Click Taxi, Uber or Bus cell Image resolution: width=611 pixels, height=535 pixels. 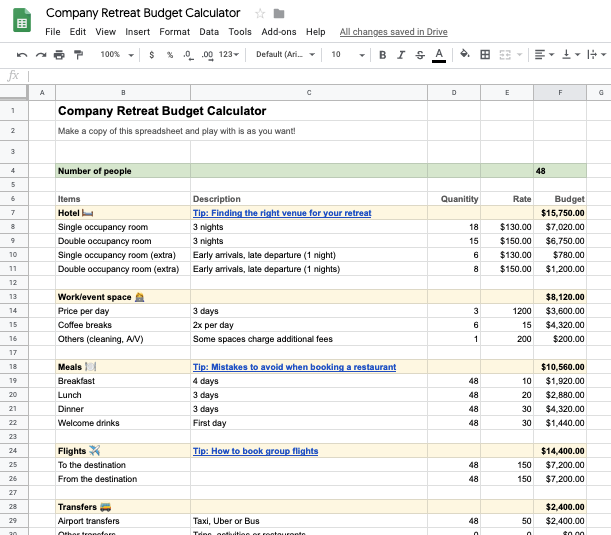[309, 521]
